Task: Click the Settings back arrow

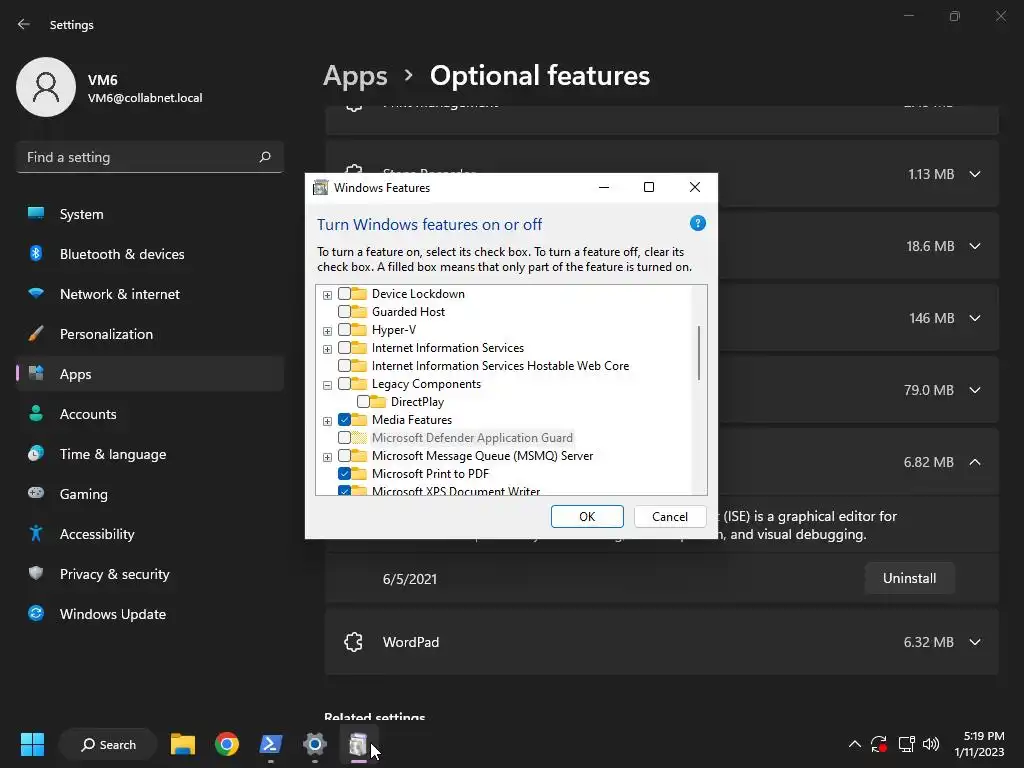Action: [x=24, y=24]
